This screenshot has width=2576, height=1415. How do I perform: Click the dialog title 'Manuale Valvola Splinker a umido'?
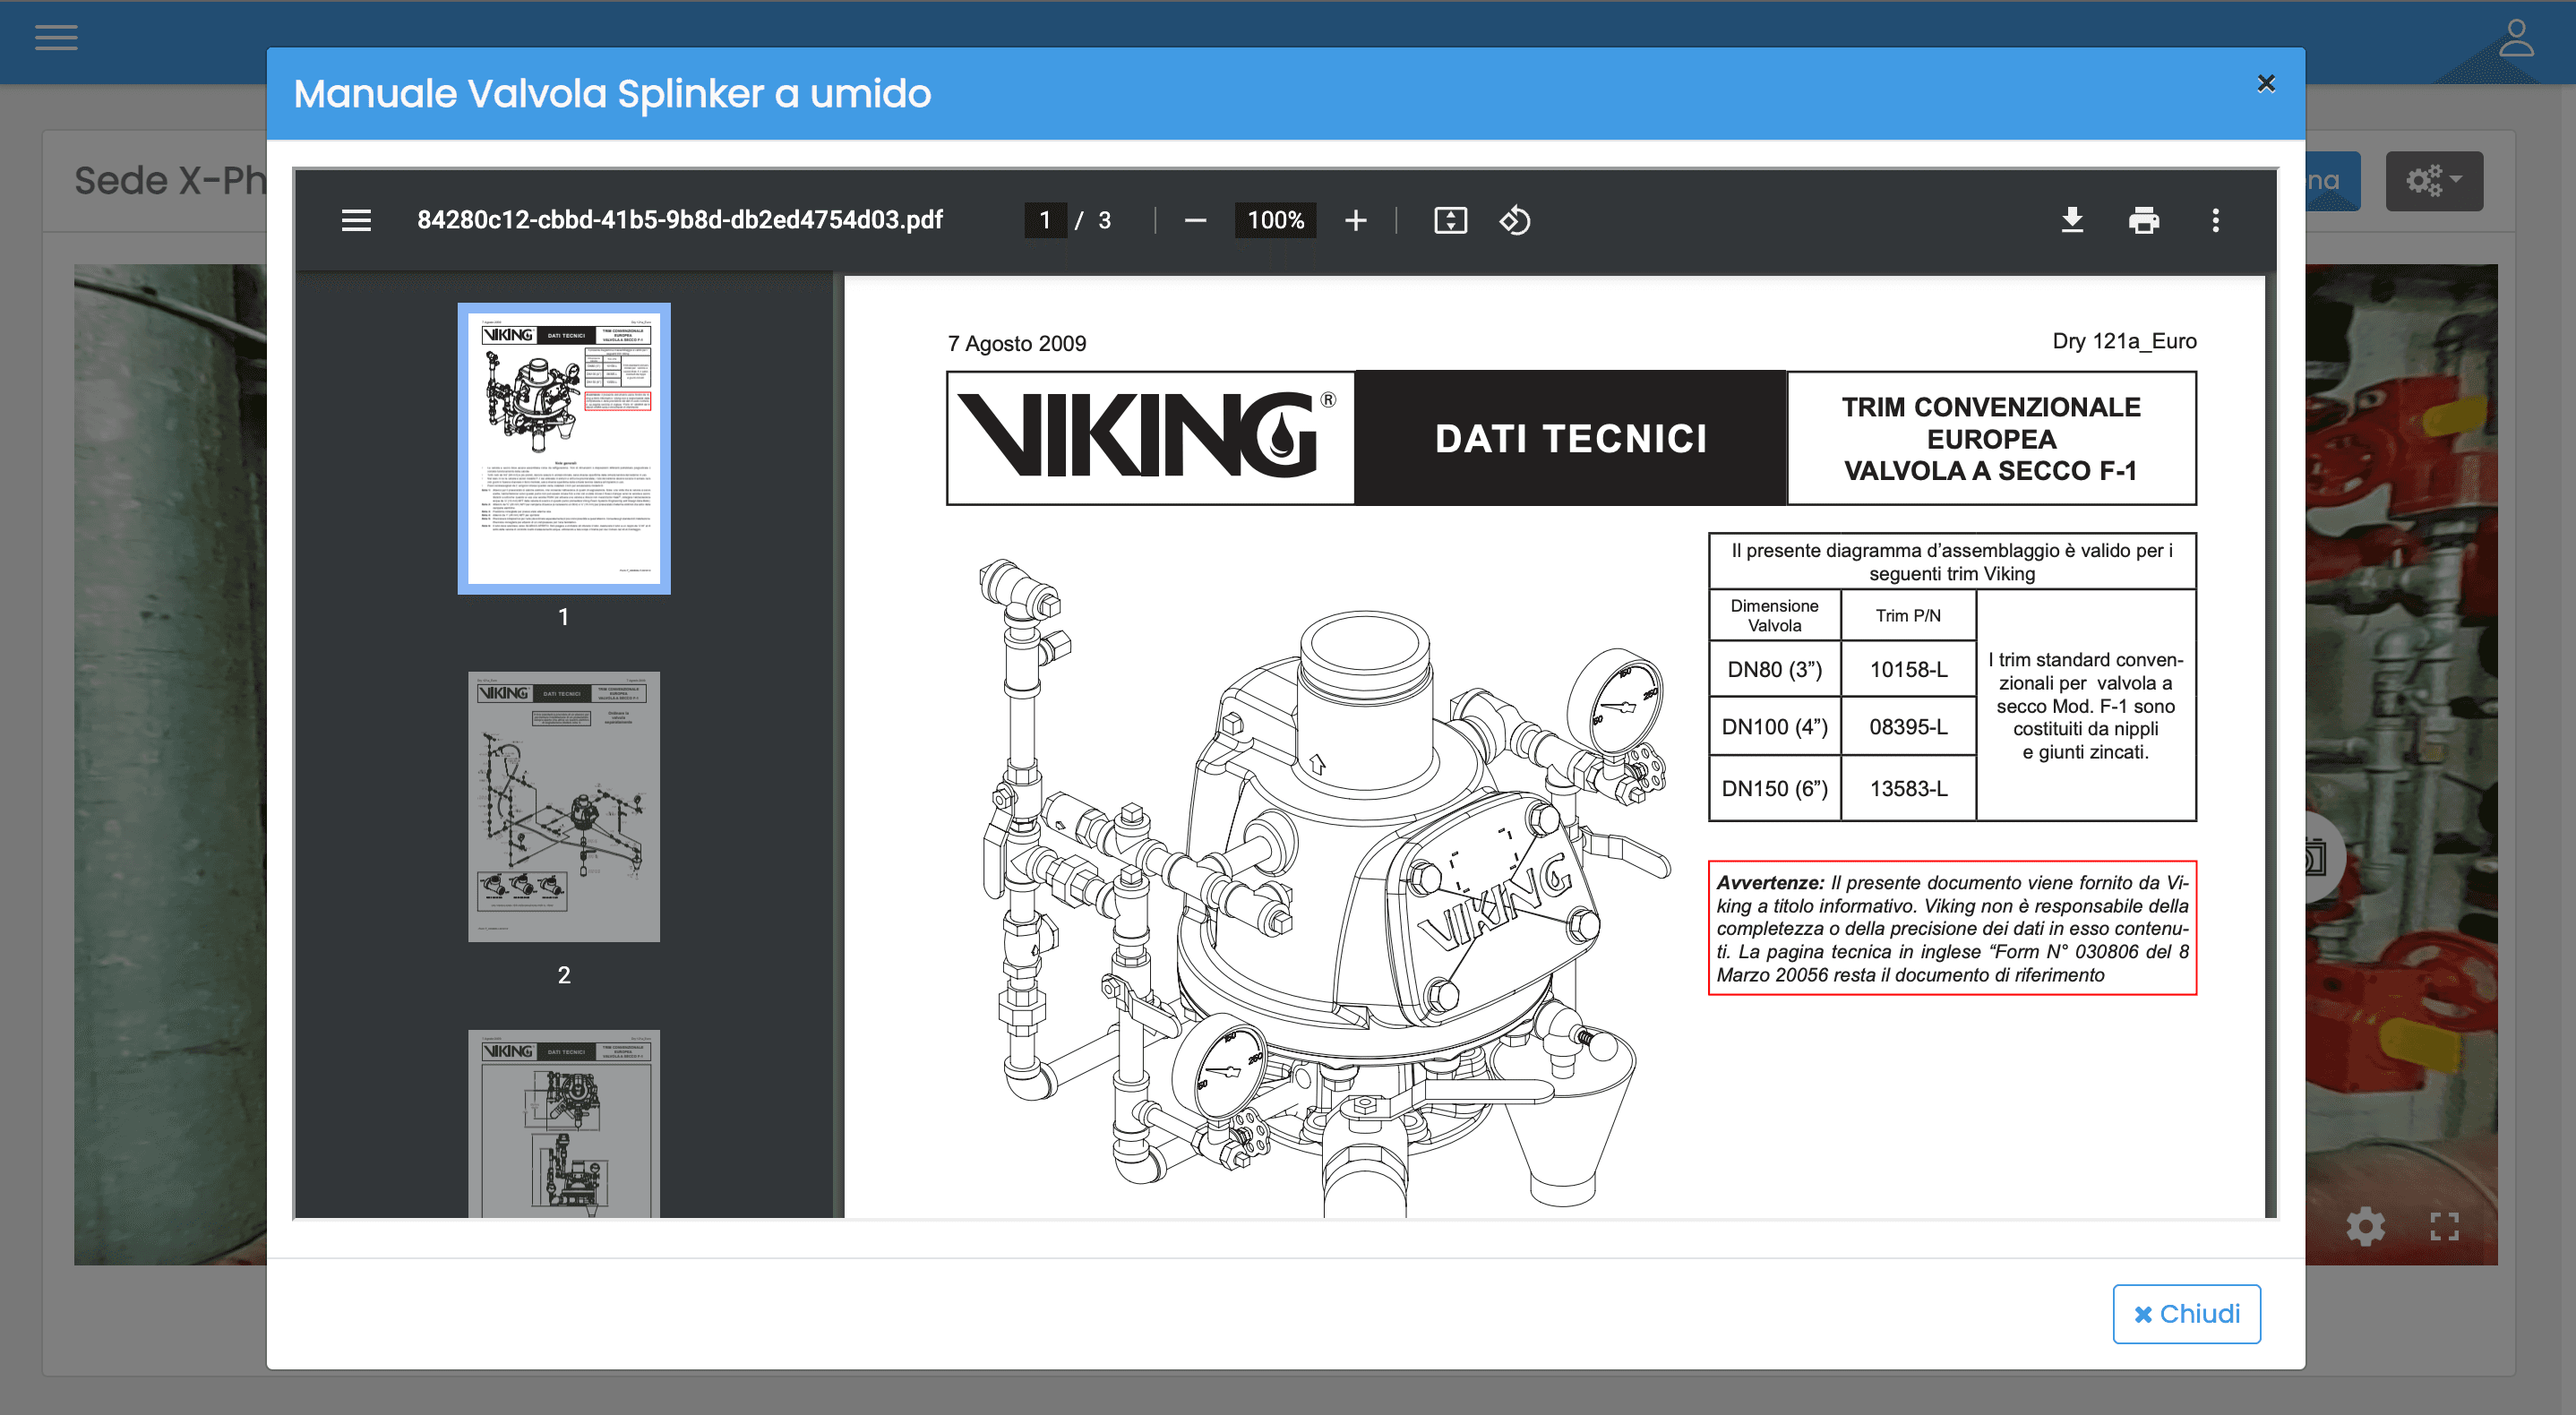(612, 93)
